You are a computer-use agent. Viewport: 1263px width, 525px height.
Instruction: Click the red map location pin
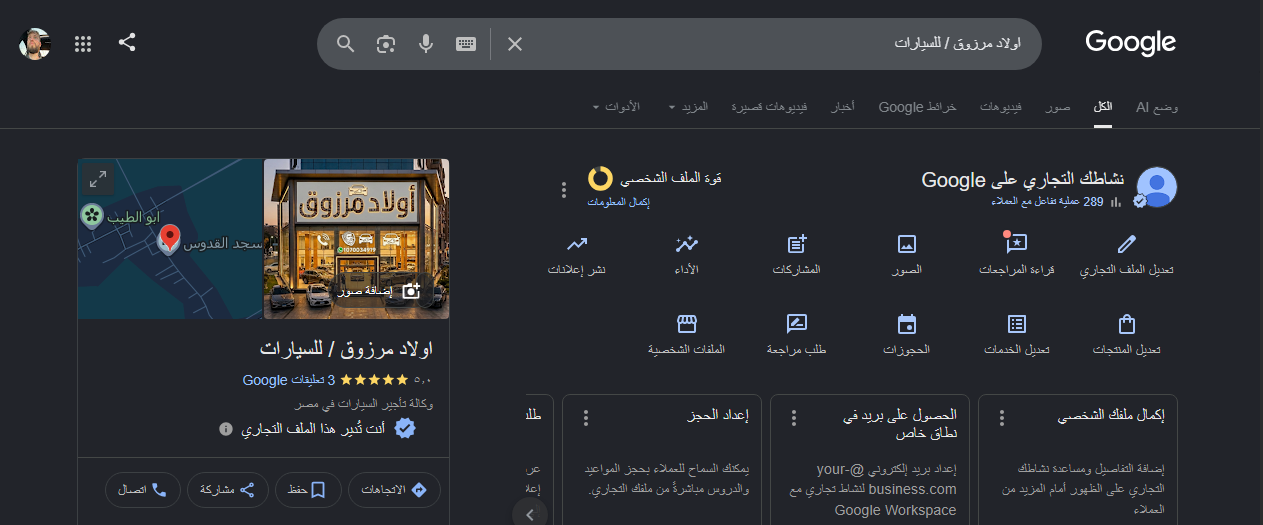click(x=170, y=239)
